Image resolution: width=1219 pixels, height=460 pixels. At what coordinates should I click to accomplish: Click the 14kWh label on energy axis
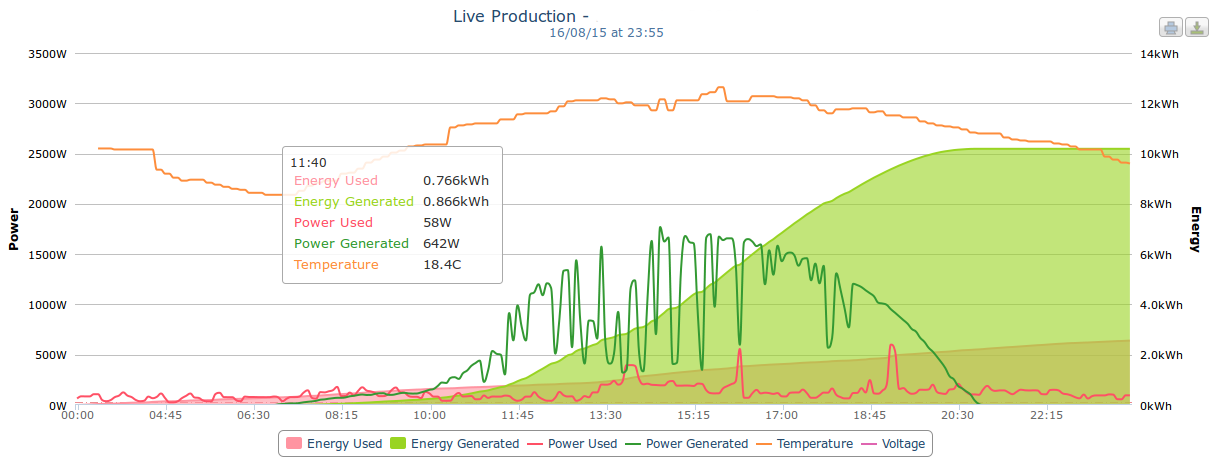click(x=1159, y=54)
